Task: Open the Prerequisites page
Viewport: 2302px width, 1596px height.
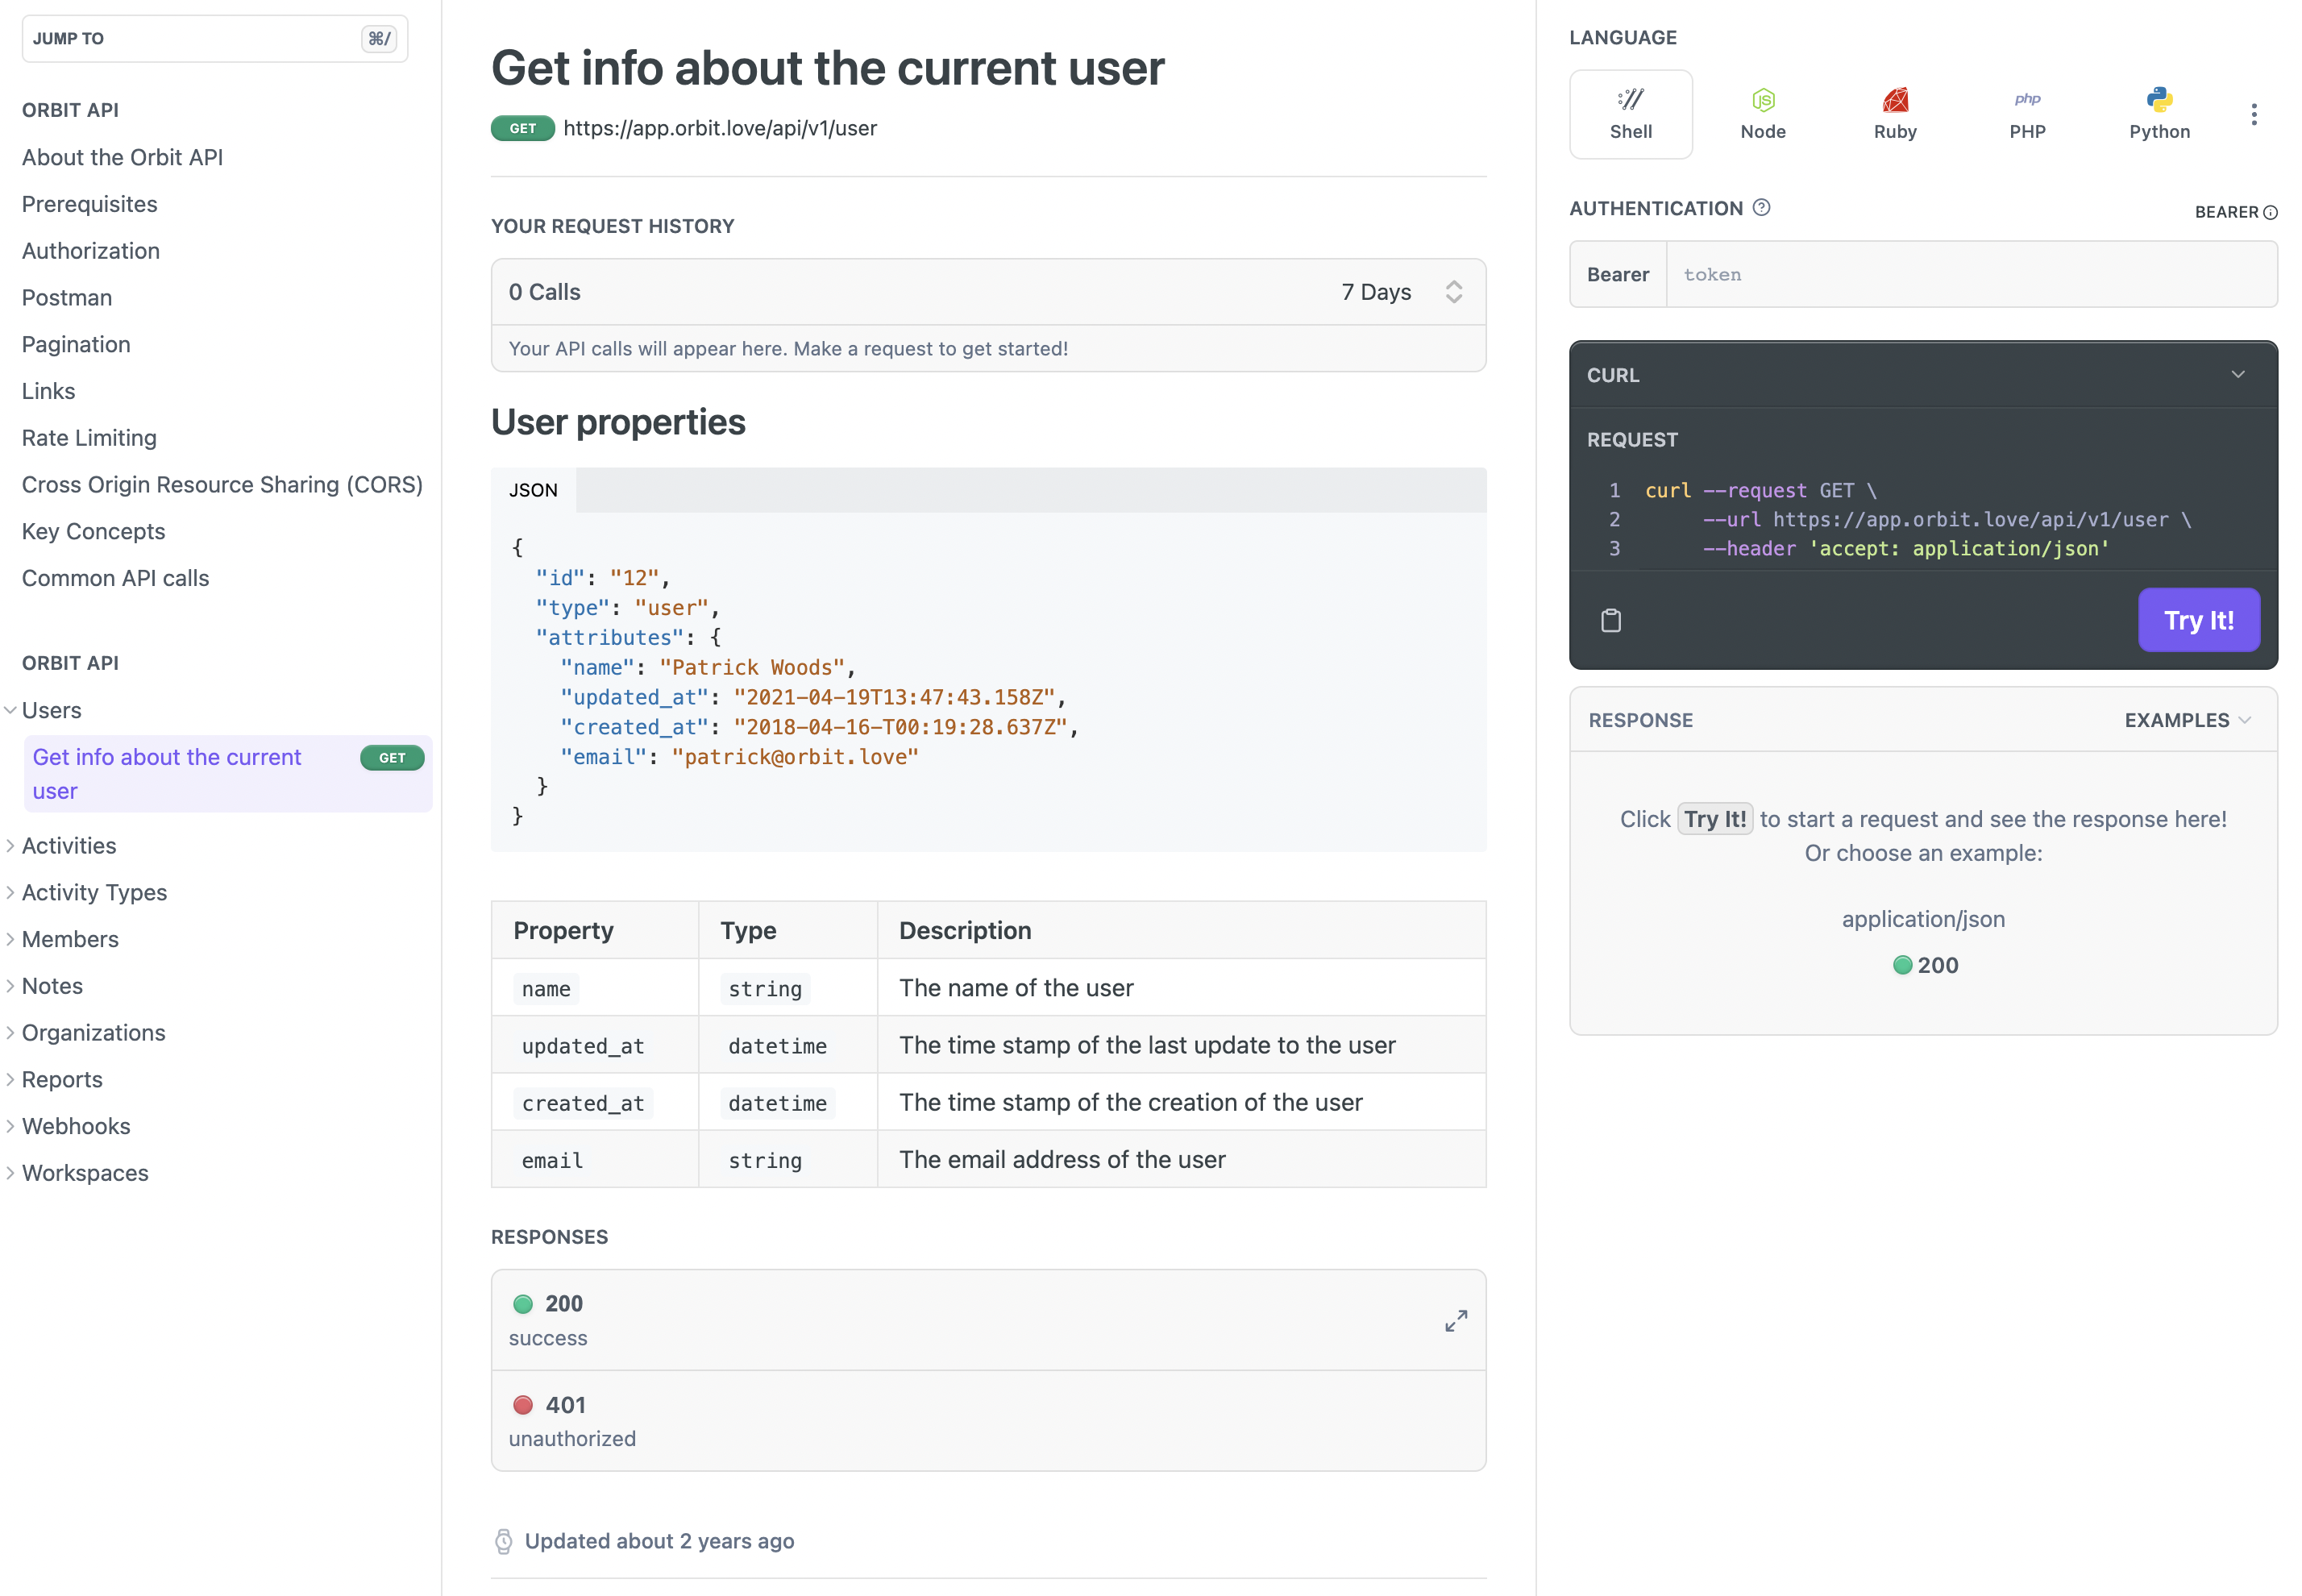Action: 90,204
